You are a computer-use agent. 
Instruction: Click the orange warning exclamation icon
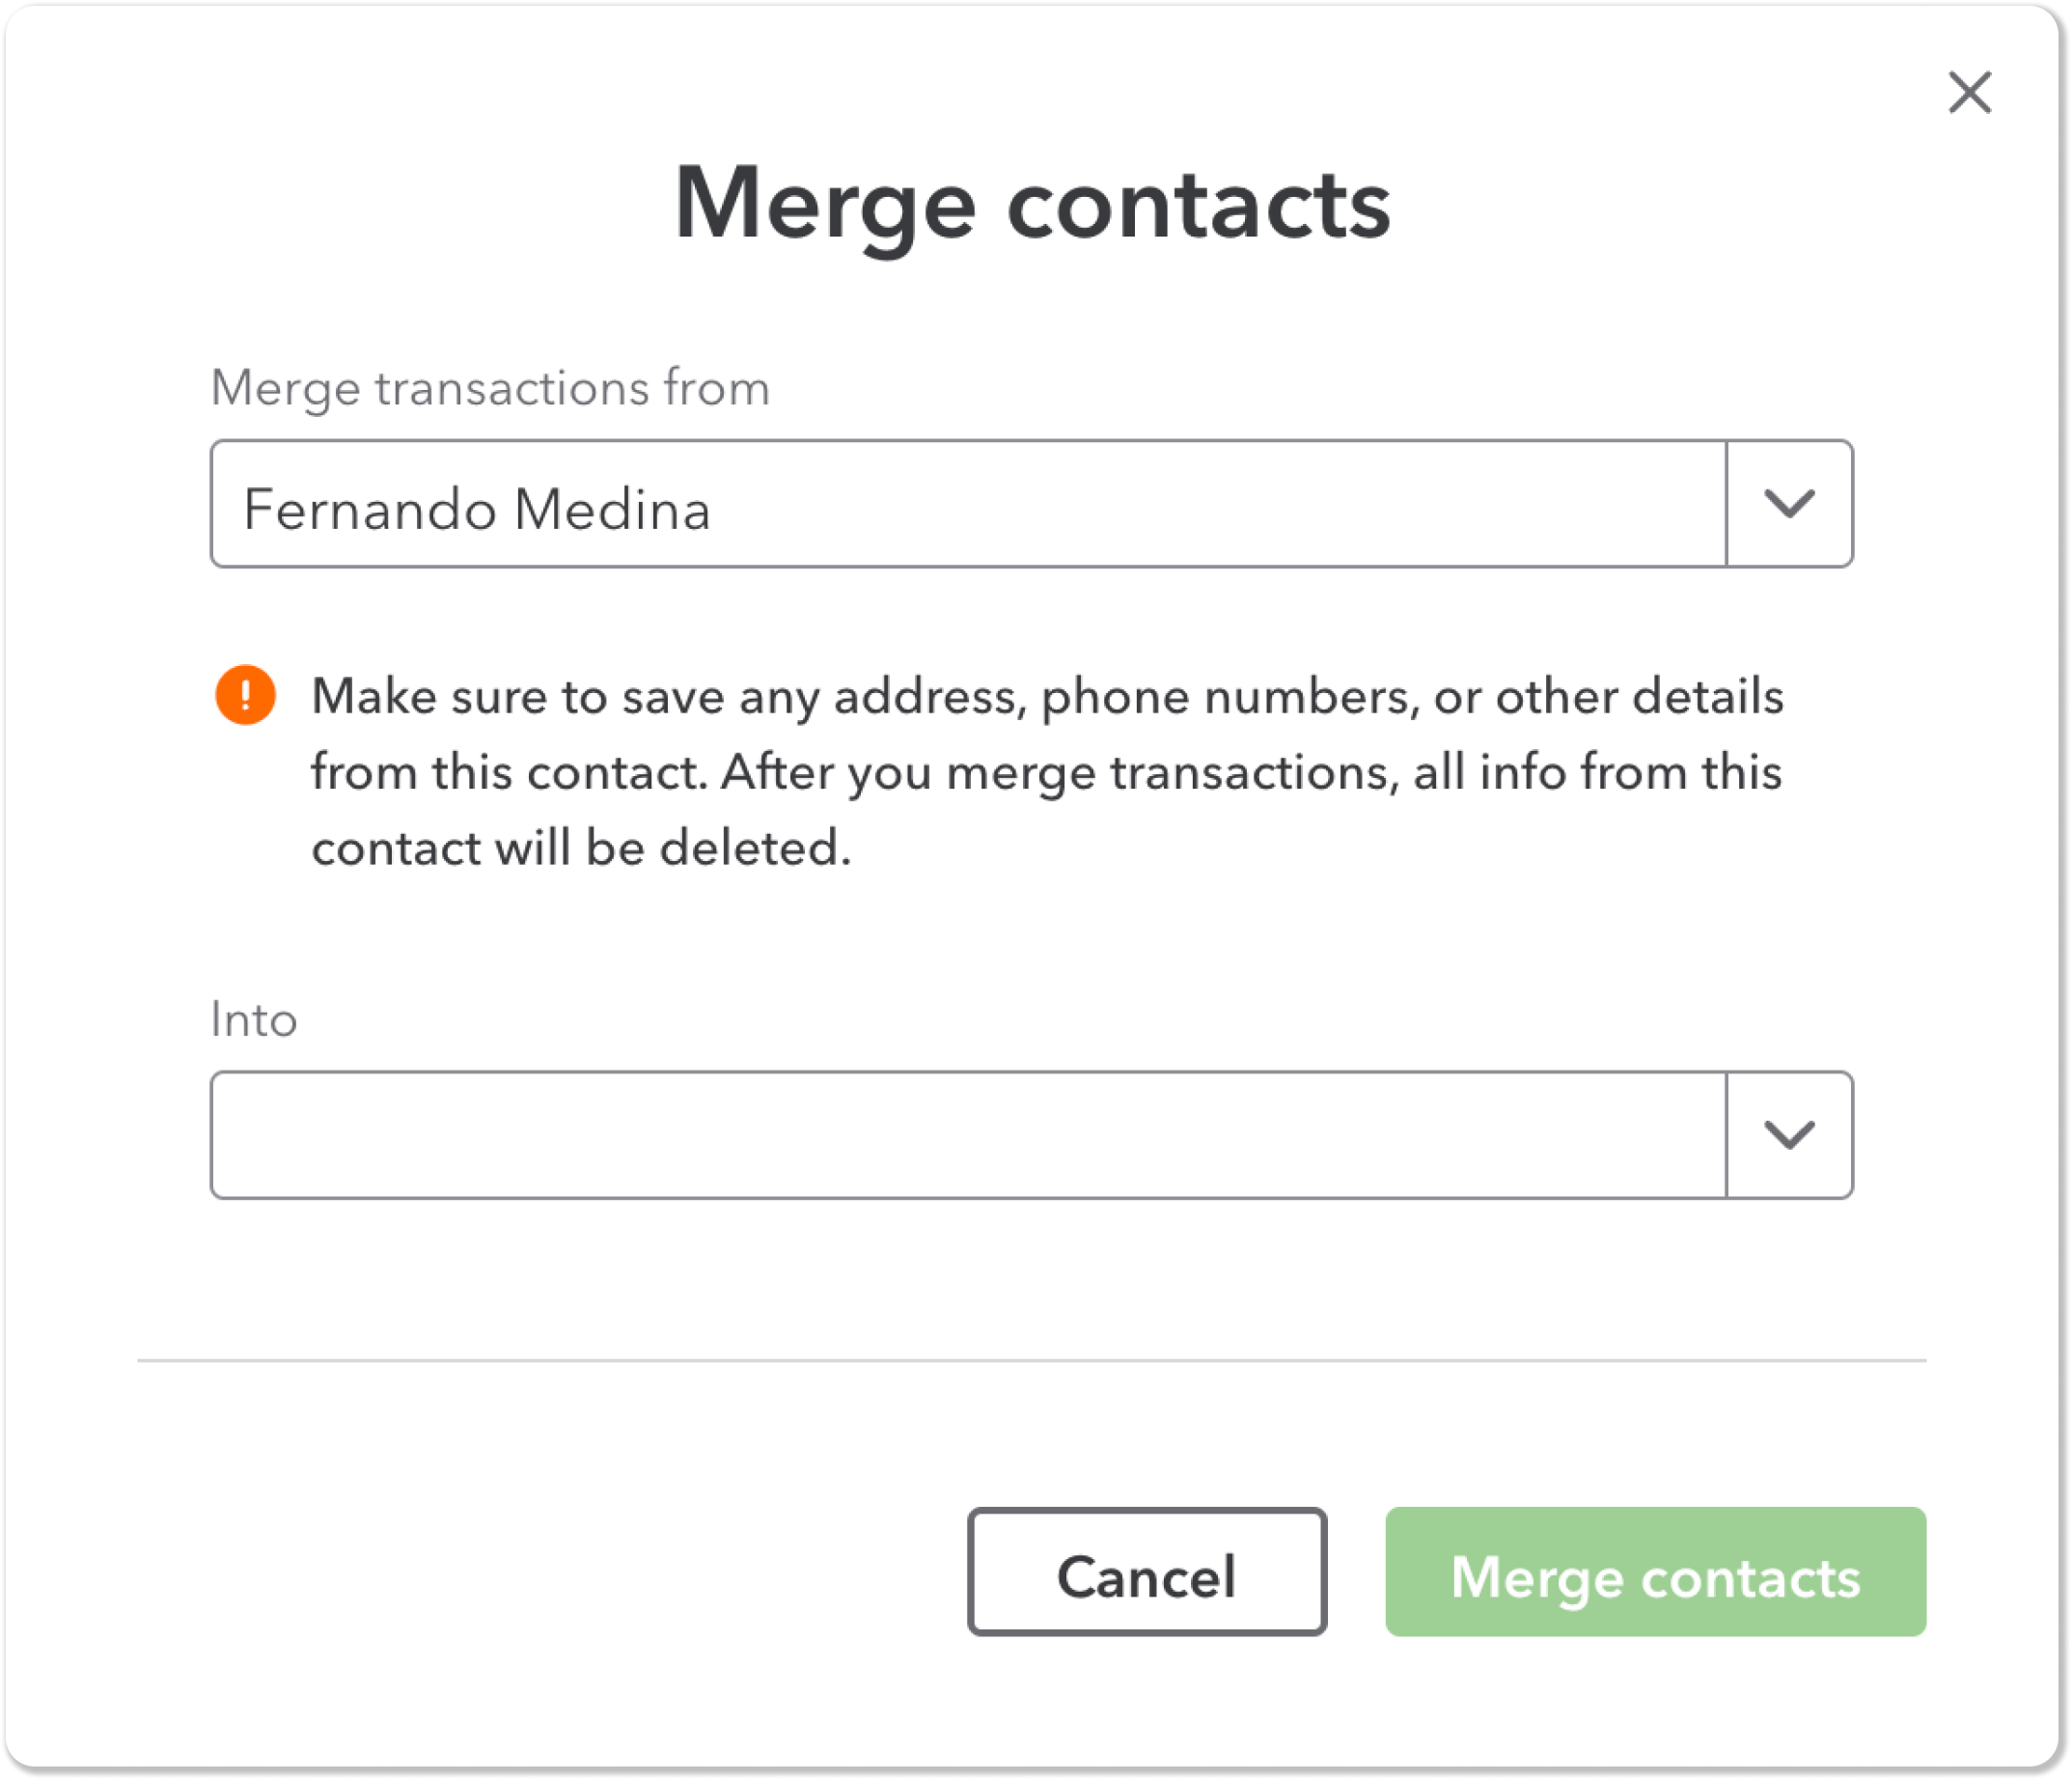245,695
